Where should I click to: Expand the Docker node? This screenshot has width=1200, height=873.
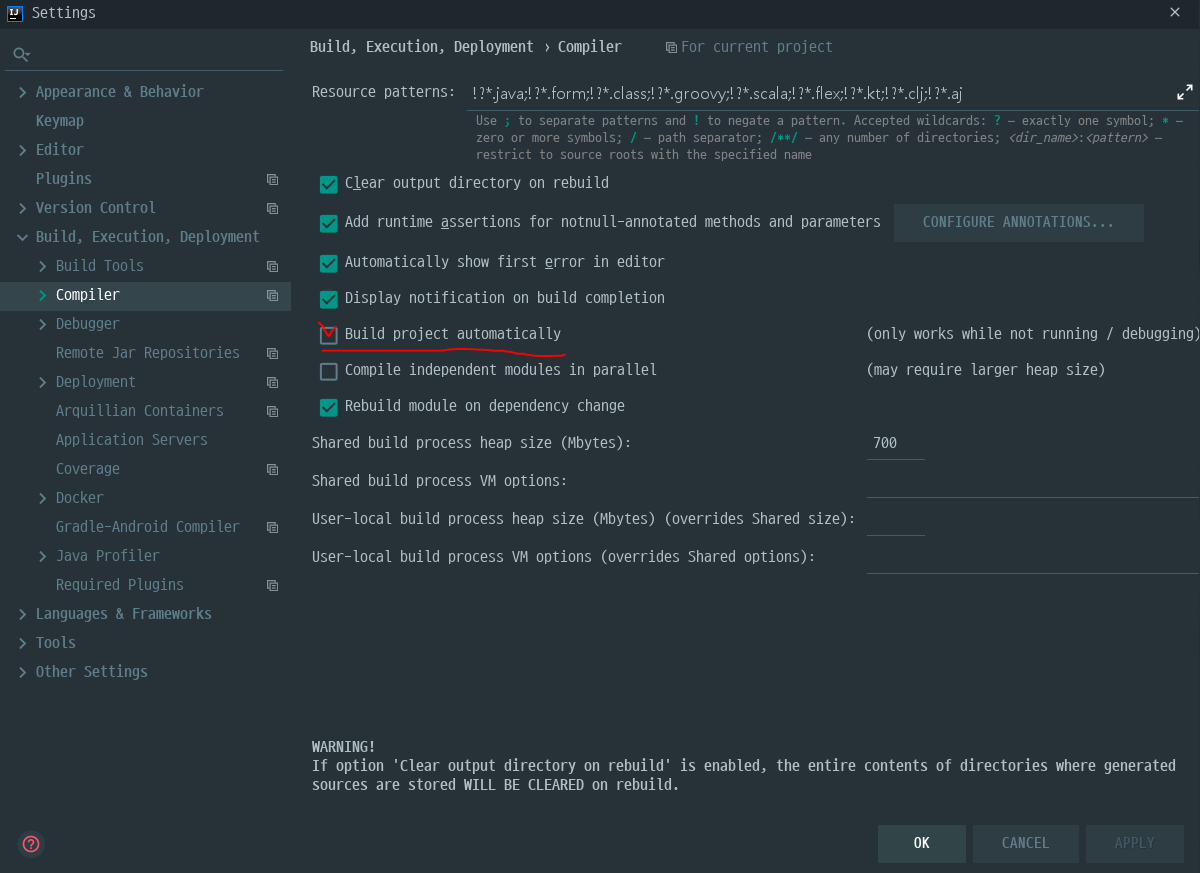42,498
